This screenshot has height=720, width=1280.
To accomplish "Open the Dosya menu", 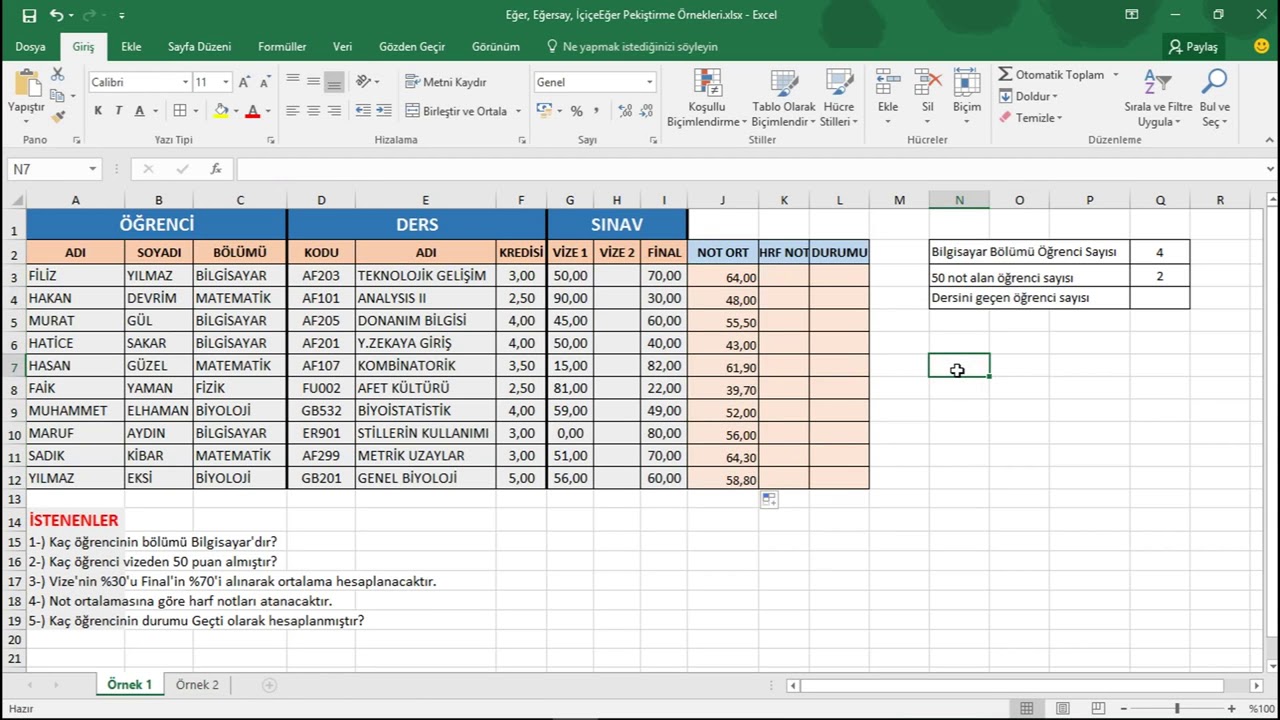I will tap(30, 46).
